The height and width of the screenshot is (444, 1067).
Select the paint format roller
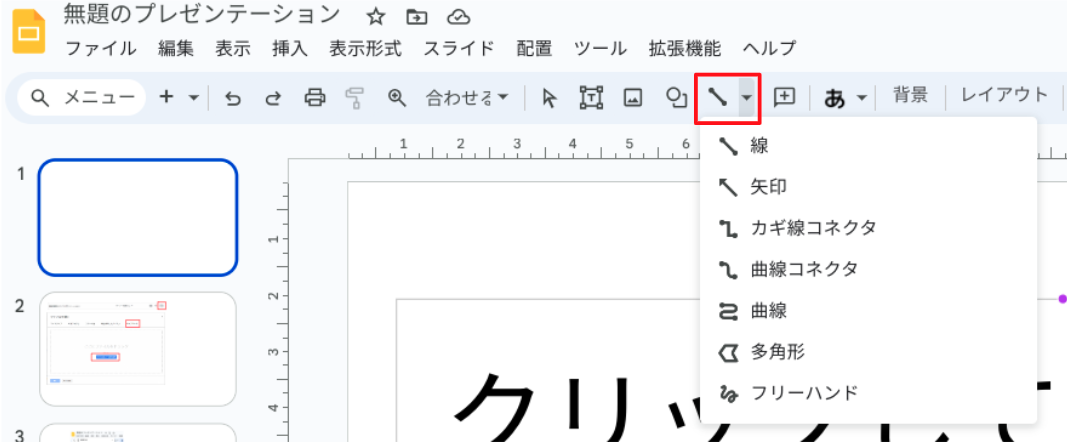(x=354, y=98)
